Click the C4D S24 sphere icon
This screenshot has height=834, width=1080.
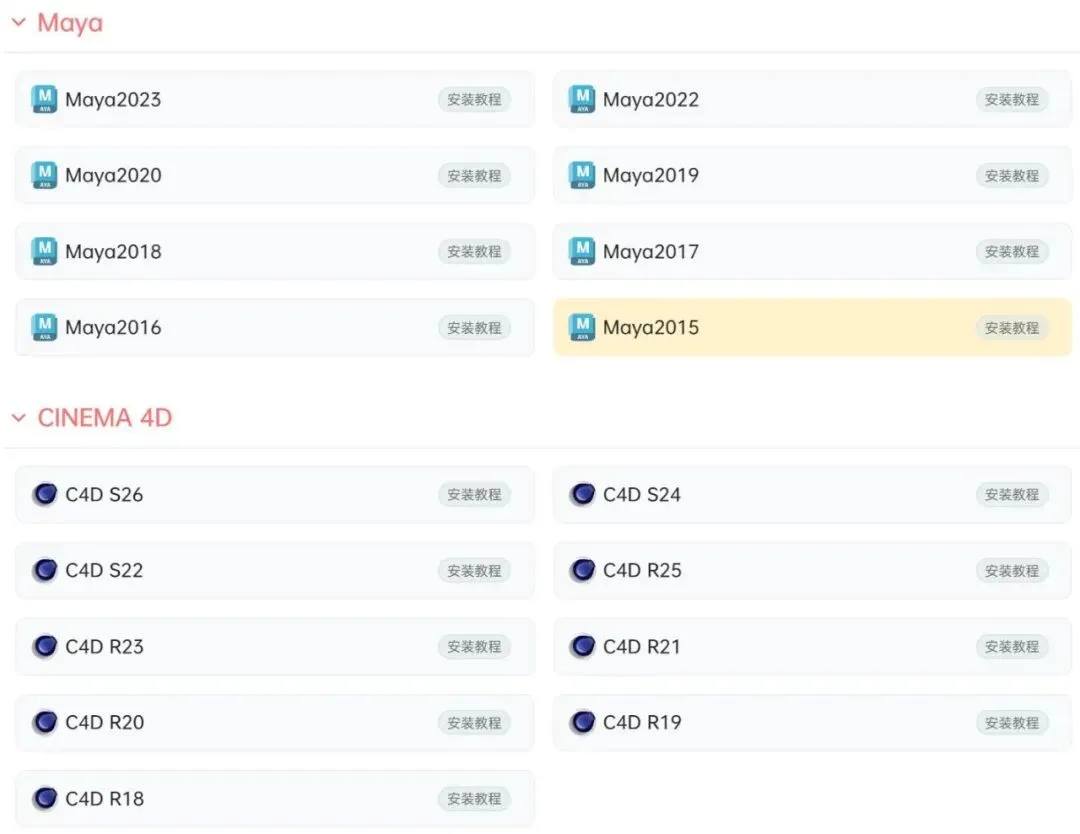(x=582, y=494)
